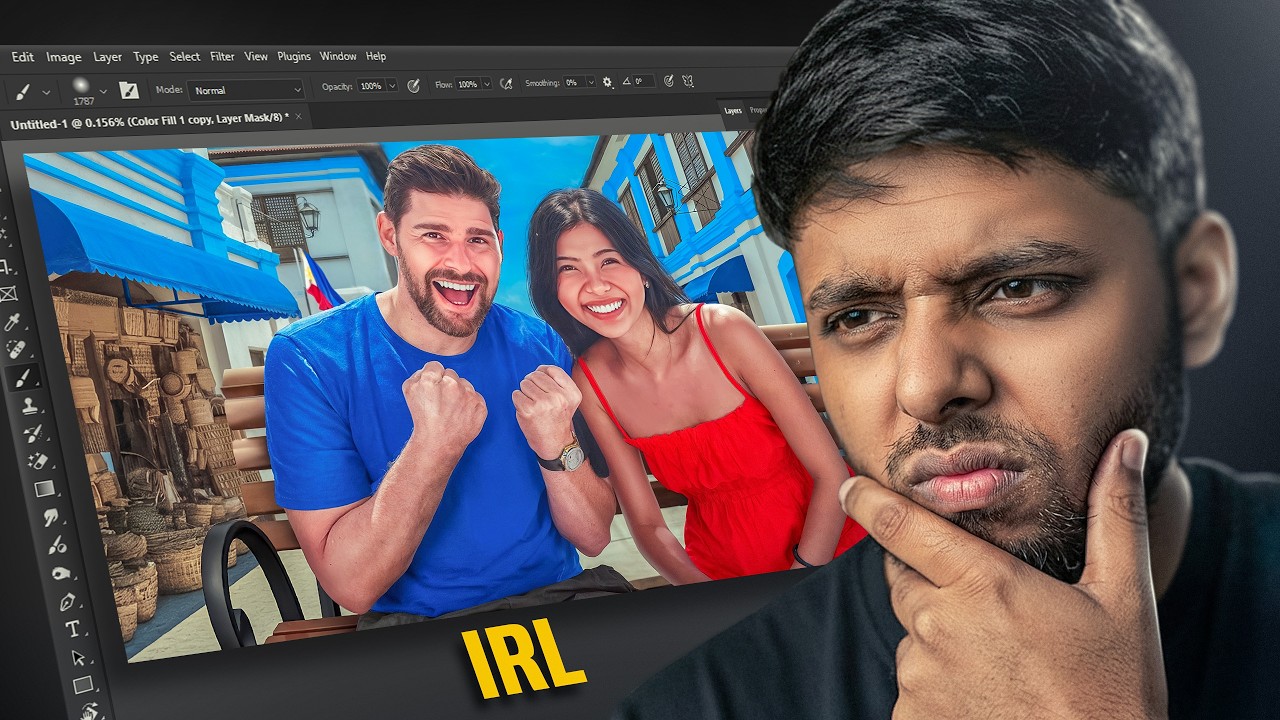The width and height of the screenshot is (1280, 720).
Task: Enable airbrush-style build-up button
Action: [506, 84]
